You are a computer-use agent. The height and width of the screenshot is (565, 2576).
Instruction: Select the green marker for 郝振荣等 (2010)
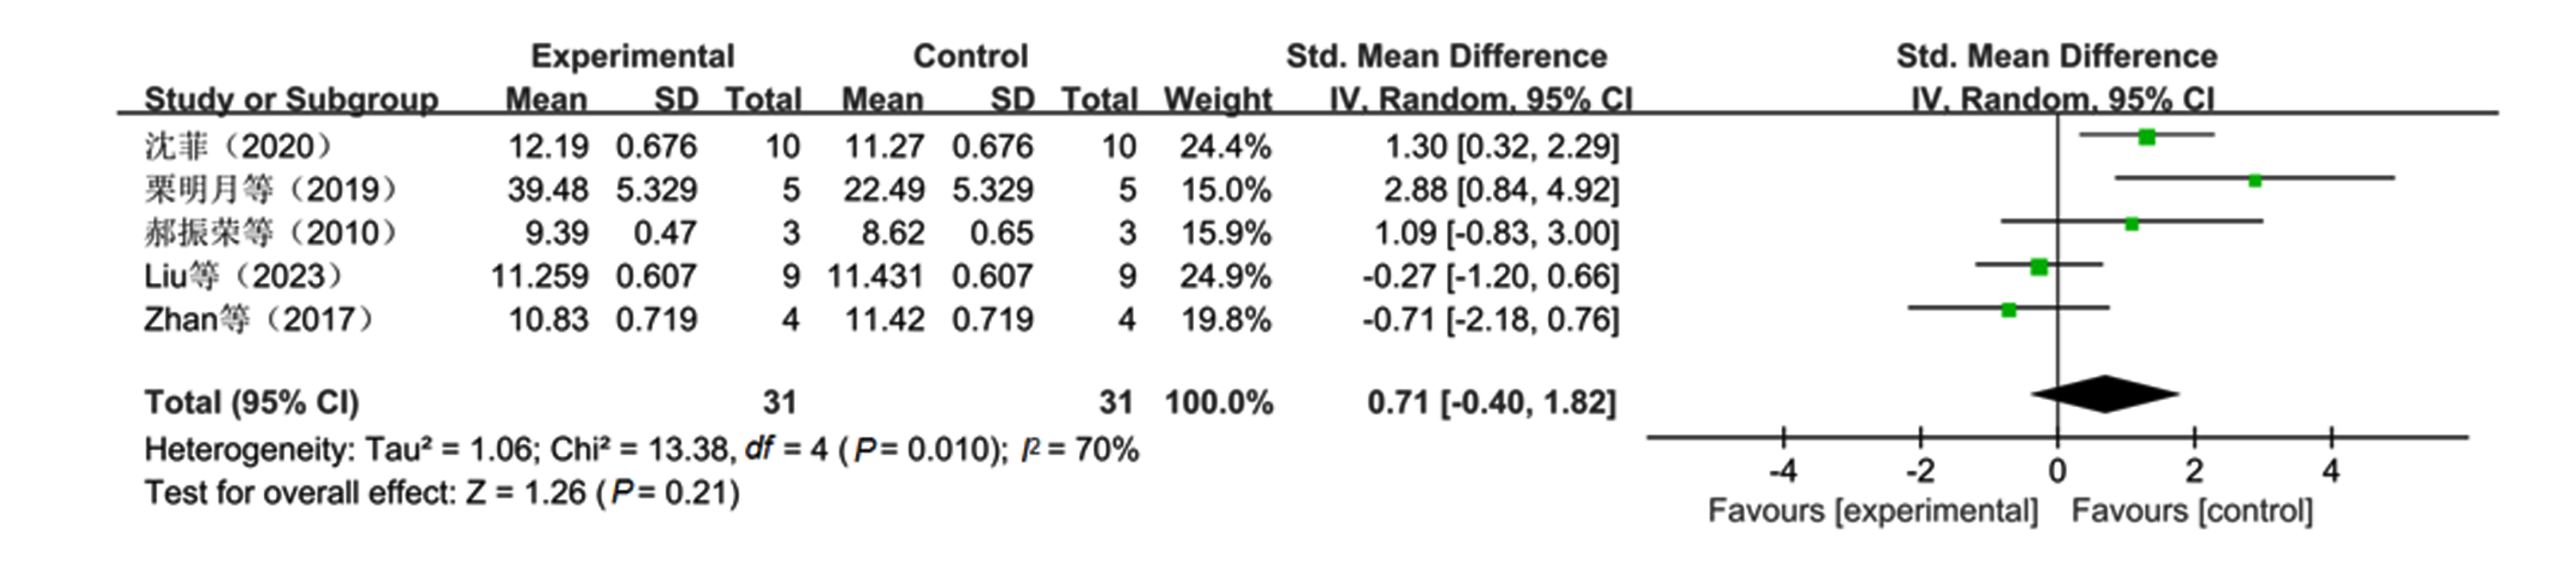[2132, 224]
